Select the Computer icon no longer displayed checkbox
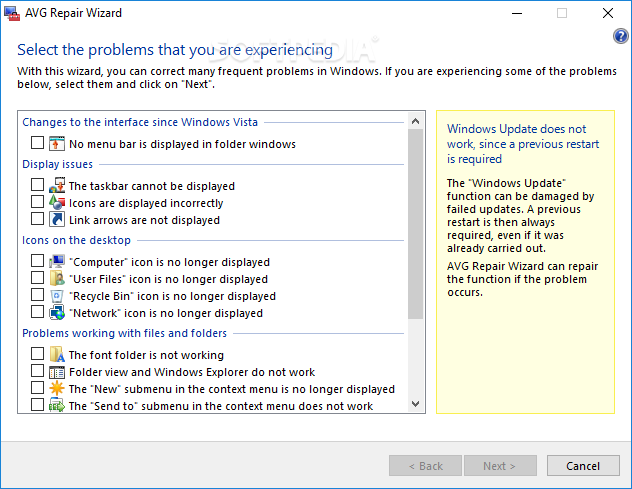Viewport: 632px width, 489px height. coord(37,260)
